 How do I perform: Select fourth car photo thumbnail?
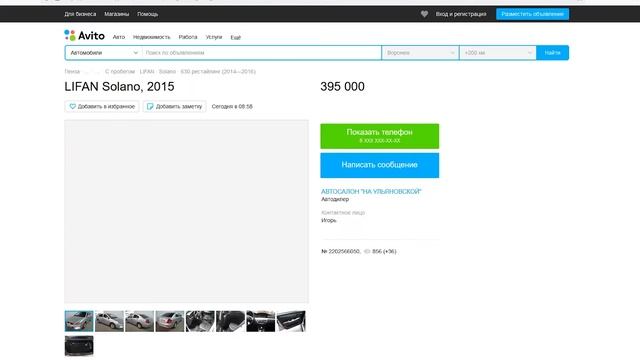coord(170,321)
